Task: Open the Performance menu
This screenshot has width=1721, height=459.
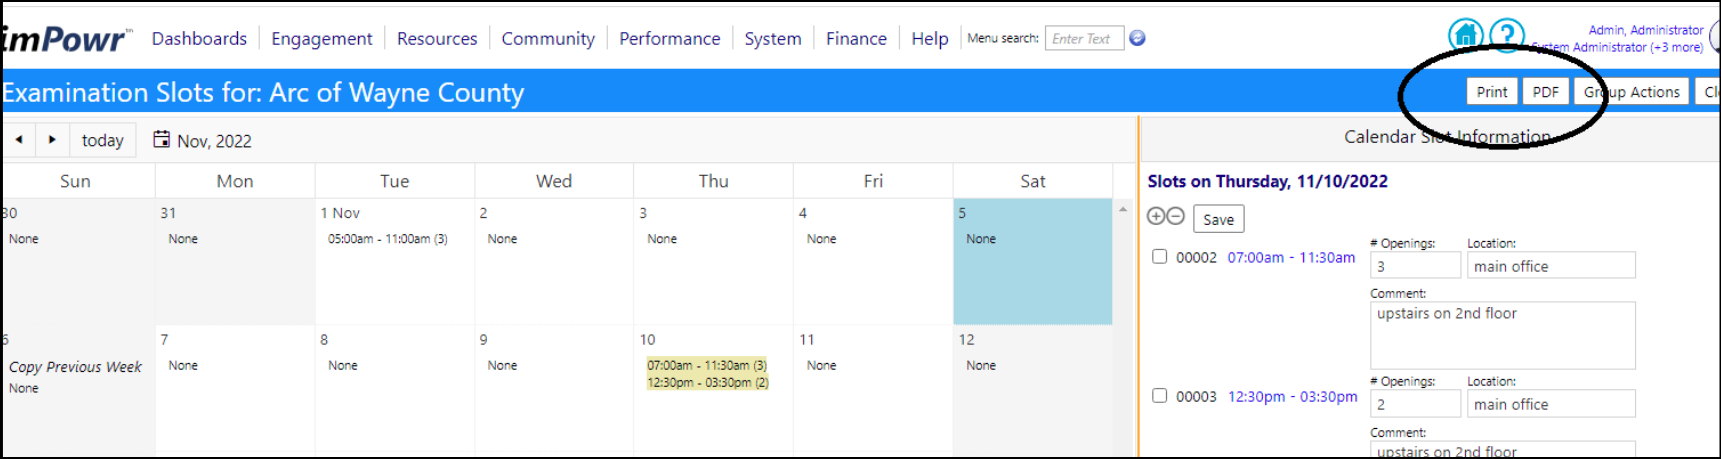Action: click(669, 38)
